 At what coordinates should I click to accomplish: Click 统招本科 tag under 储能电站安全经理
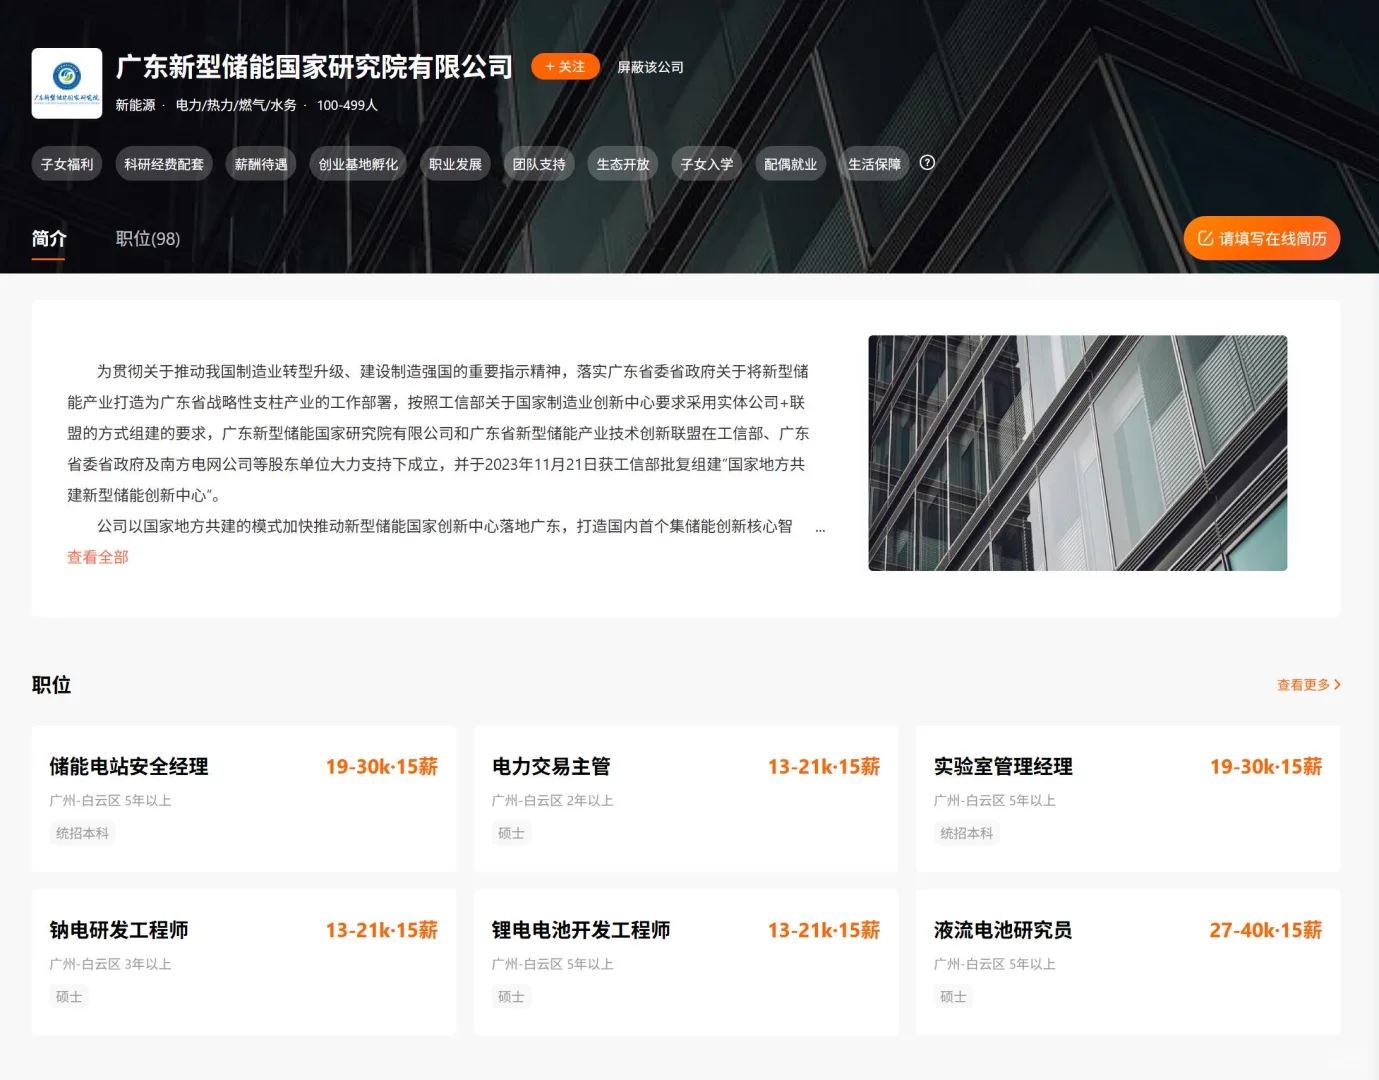tap(83, 833)
